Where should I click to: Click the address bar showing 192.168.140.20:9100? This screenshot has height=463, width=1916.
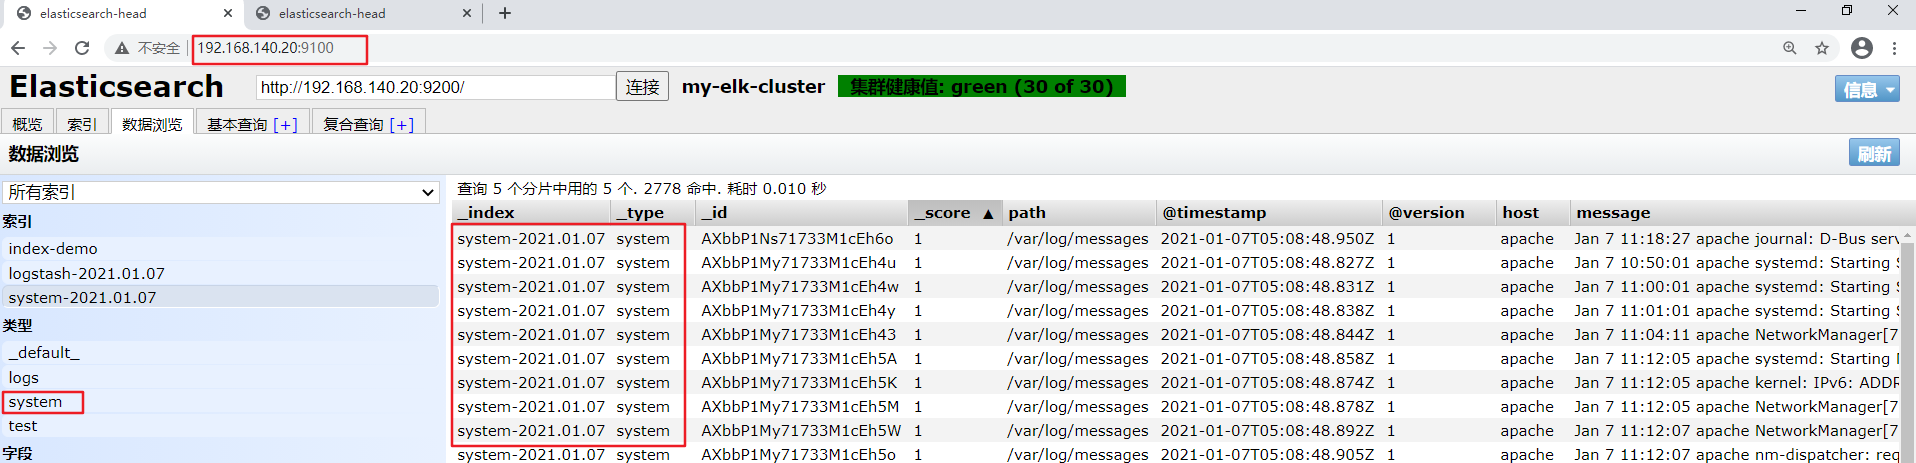266,48
